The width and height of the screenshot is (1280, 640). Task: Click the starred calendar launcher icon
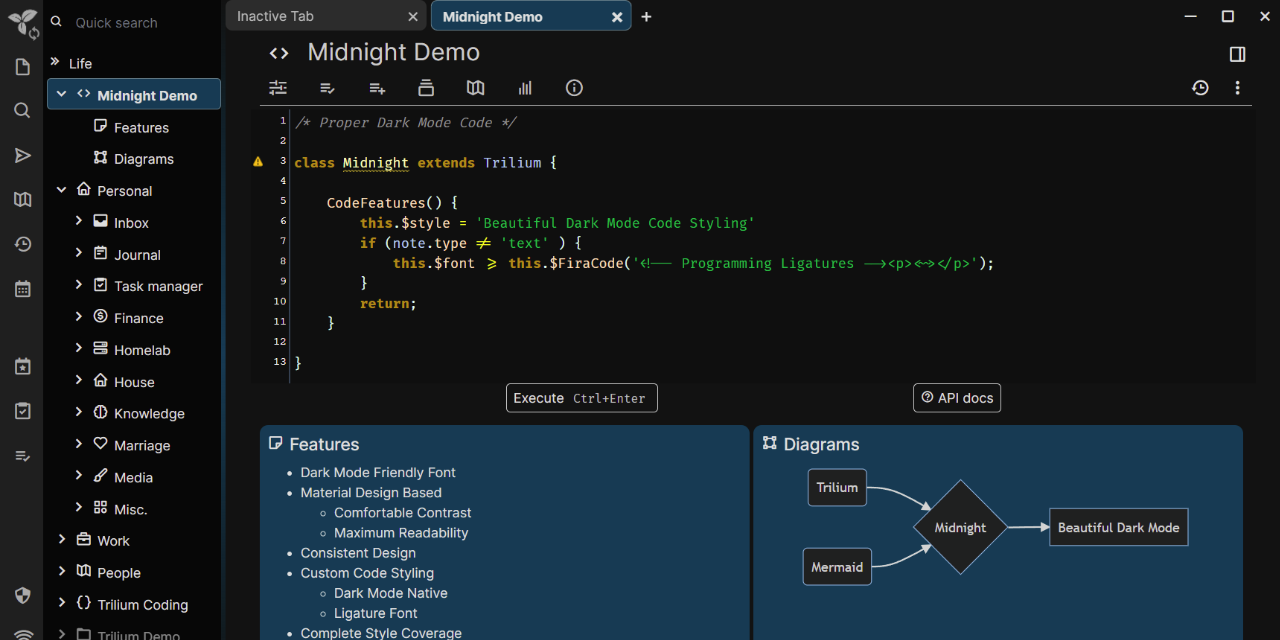(x=22, y=366)
